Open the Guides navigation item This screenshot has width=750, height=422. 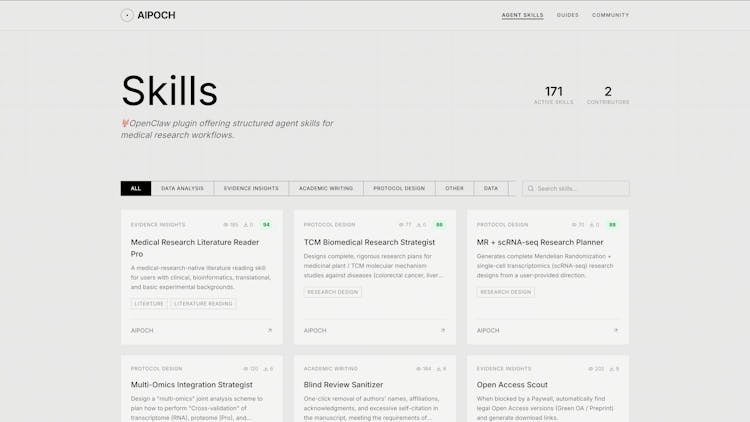(x=567, y=15)
